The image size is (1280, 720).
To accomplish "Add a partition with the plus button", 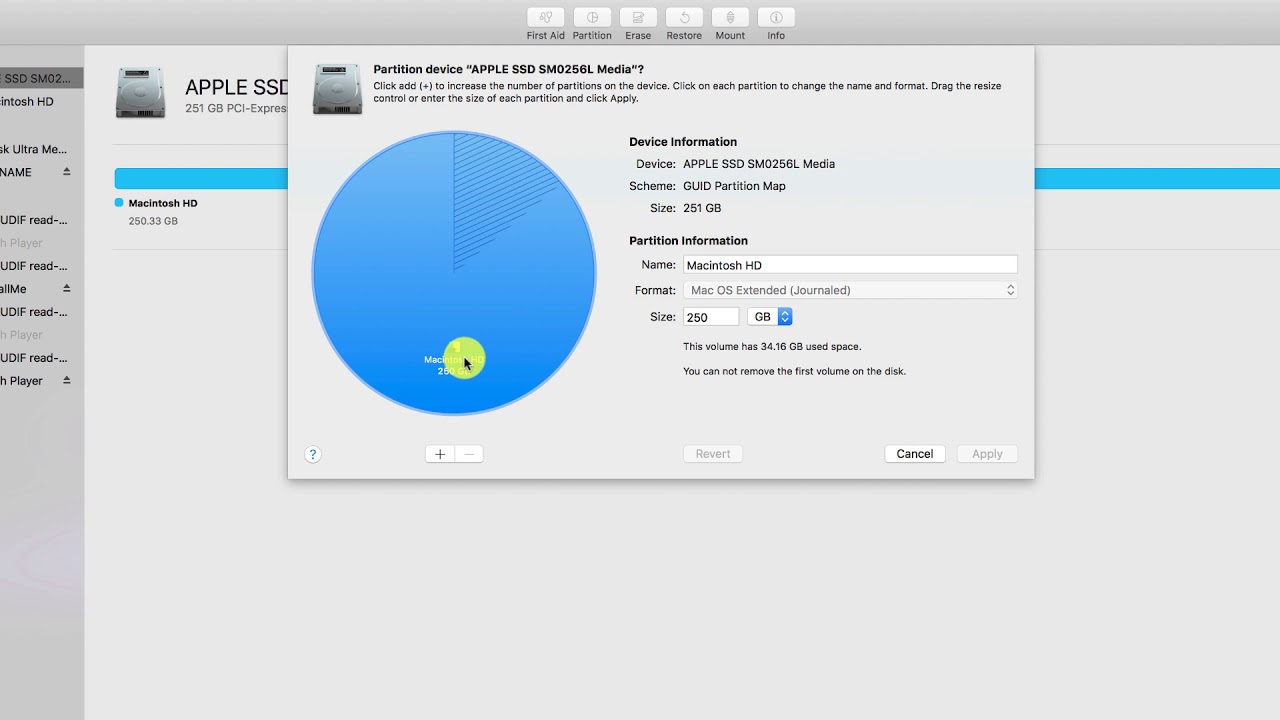I will coord(440,454).
